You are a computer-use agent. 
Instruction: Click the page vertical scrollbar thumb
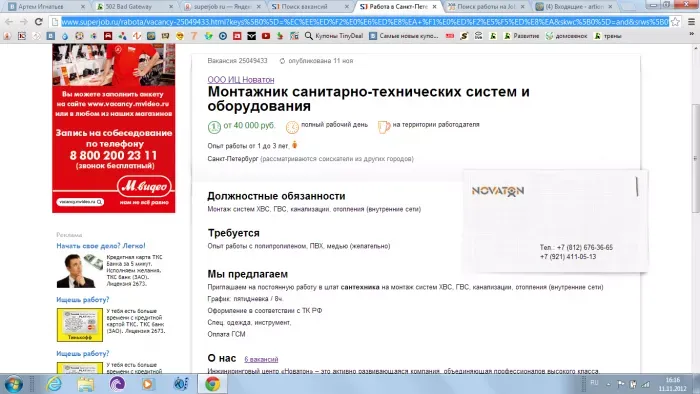click(696, 158)
